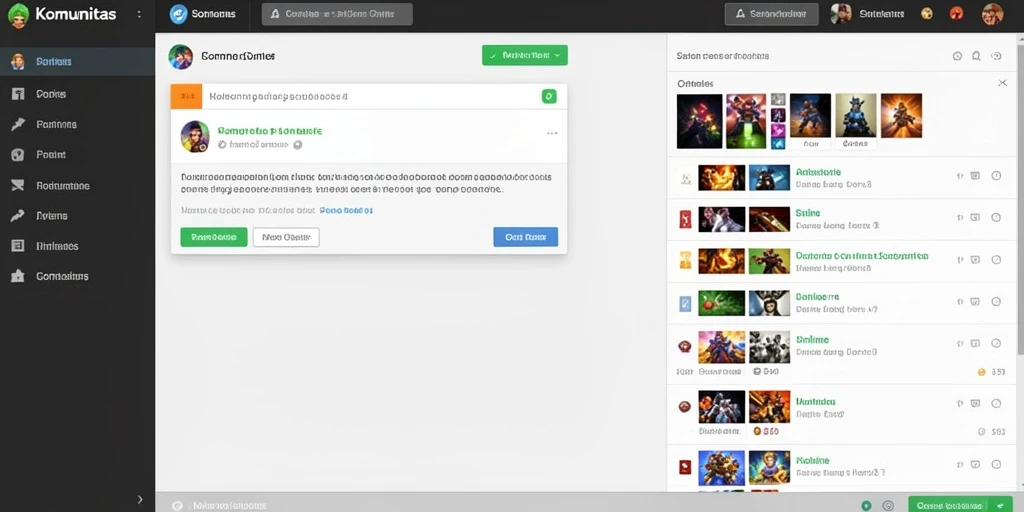Click the user avatar beside top-right bell button
This screenshot has width=1024, height=512.
click(841, 14)
